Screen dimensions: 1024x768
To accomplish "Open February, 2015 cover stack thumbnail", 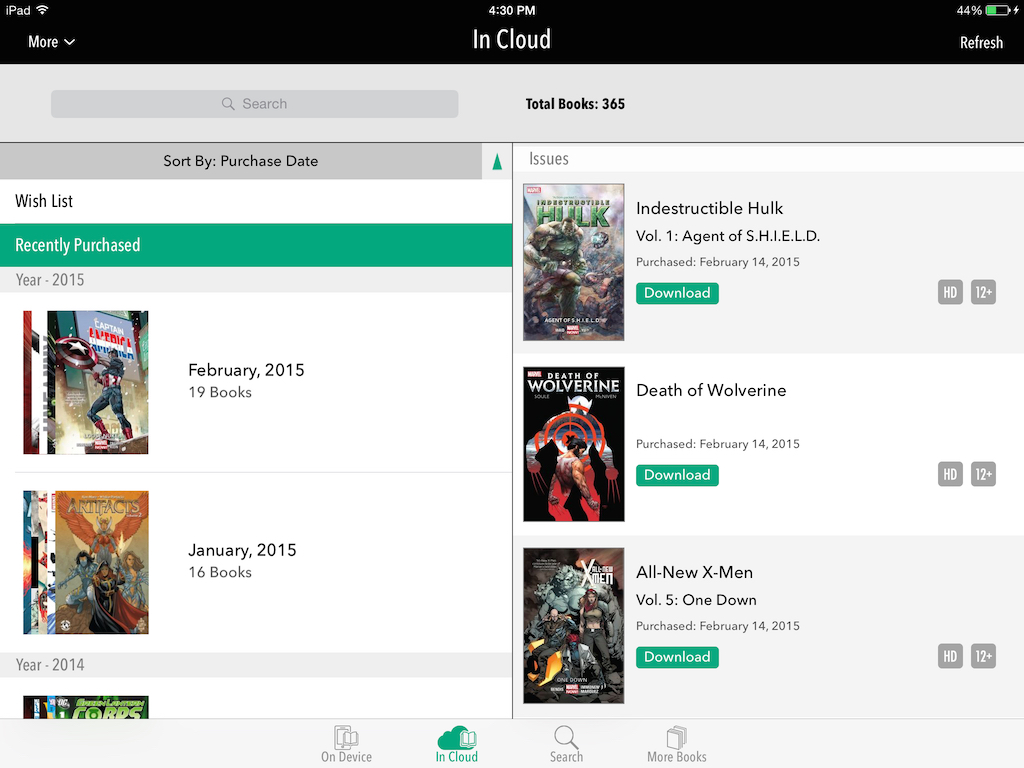I will coord(86,382).
